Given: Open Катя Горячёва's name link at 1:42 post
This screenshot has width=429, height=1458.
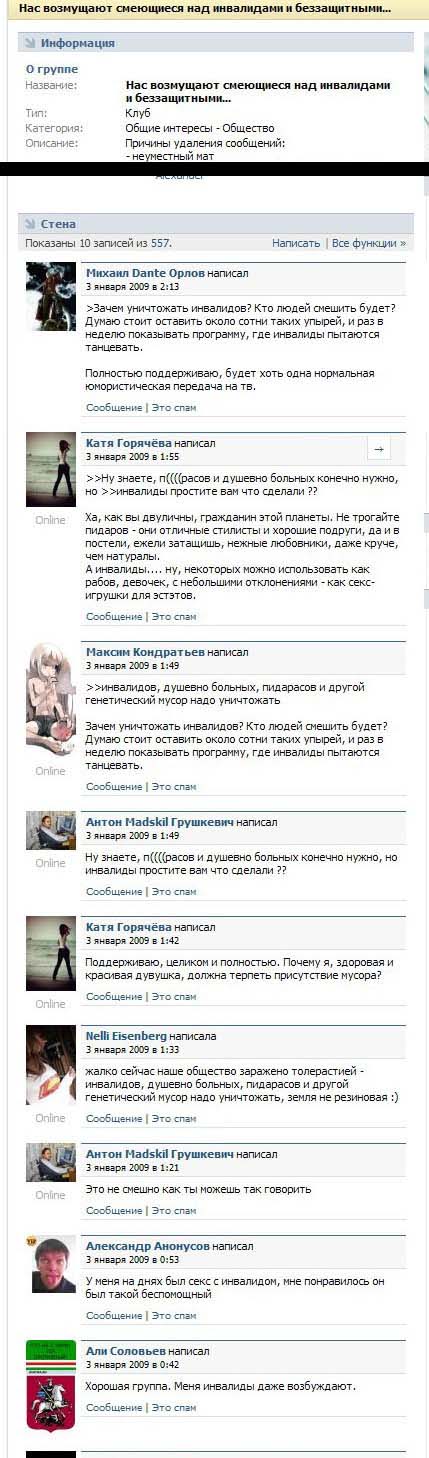Looking at the screenshot, I should coord(129,927).
